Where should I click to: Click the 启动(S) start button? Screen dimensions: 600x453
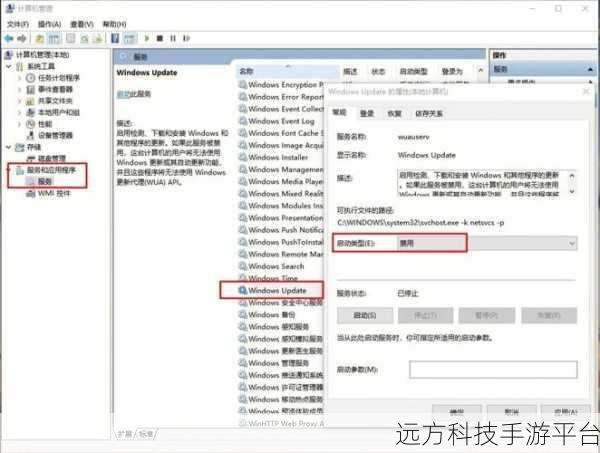[365, 316]
